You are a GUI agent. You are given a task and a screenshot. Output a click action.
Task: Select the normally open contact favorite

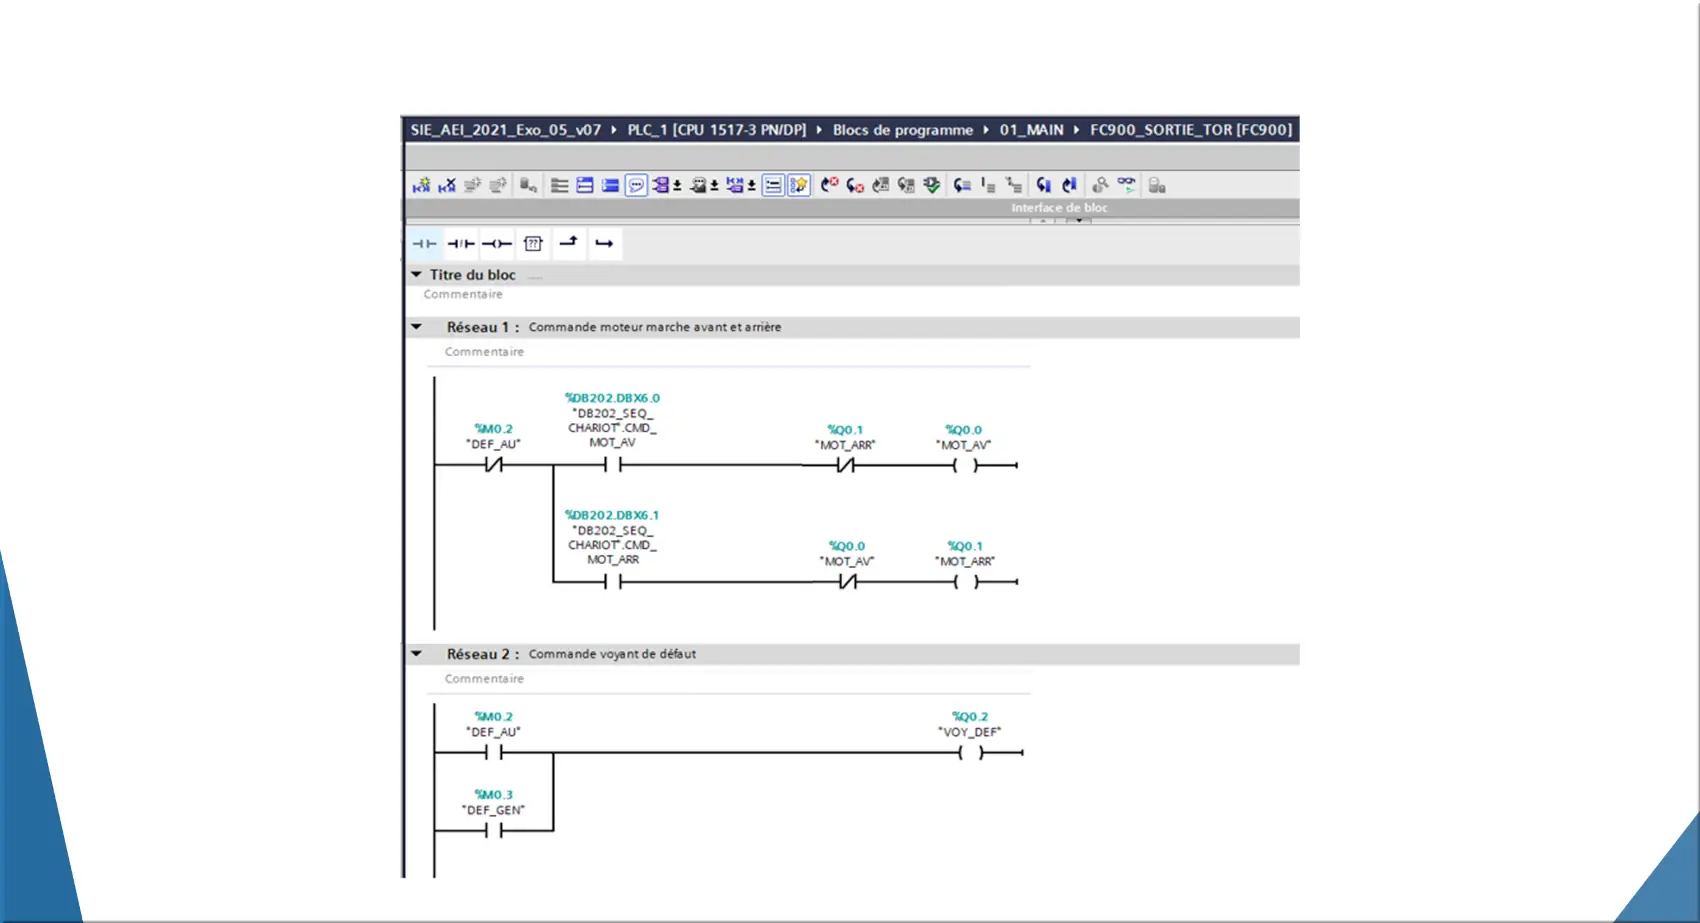click(x=424, y=243)
